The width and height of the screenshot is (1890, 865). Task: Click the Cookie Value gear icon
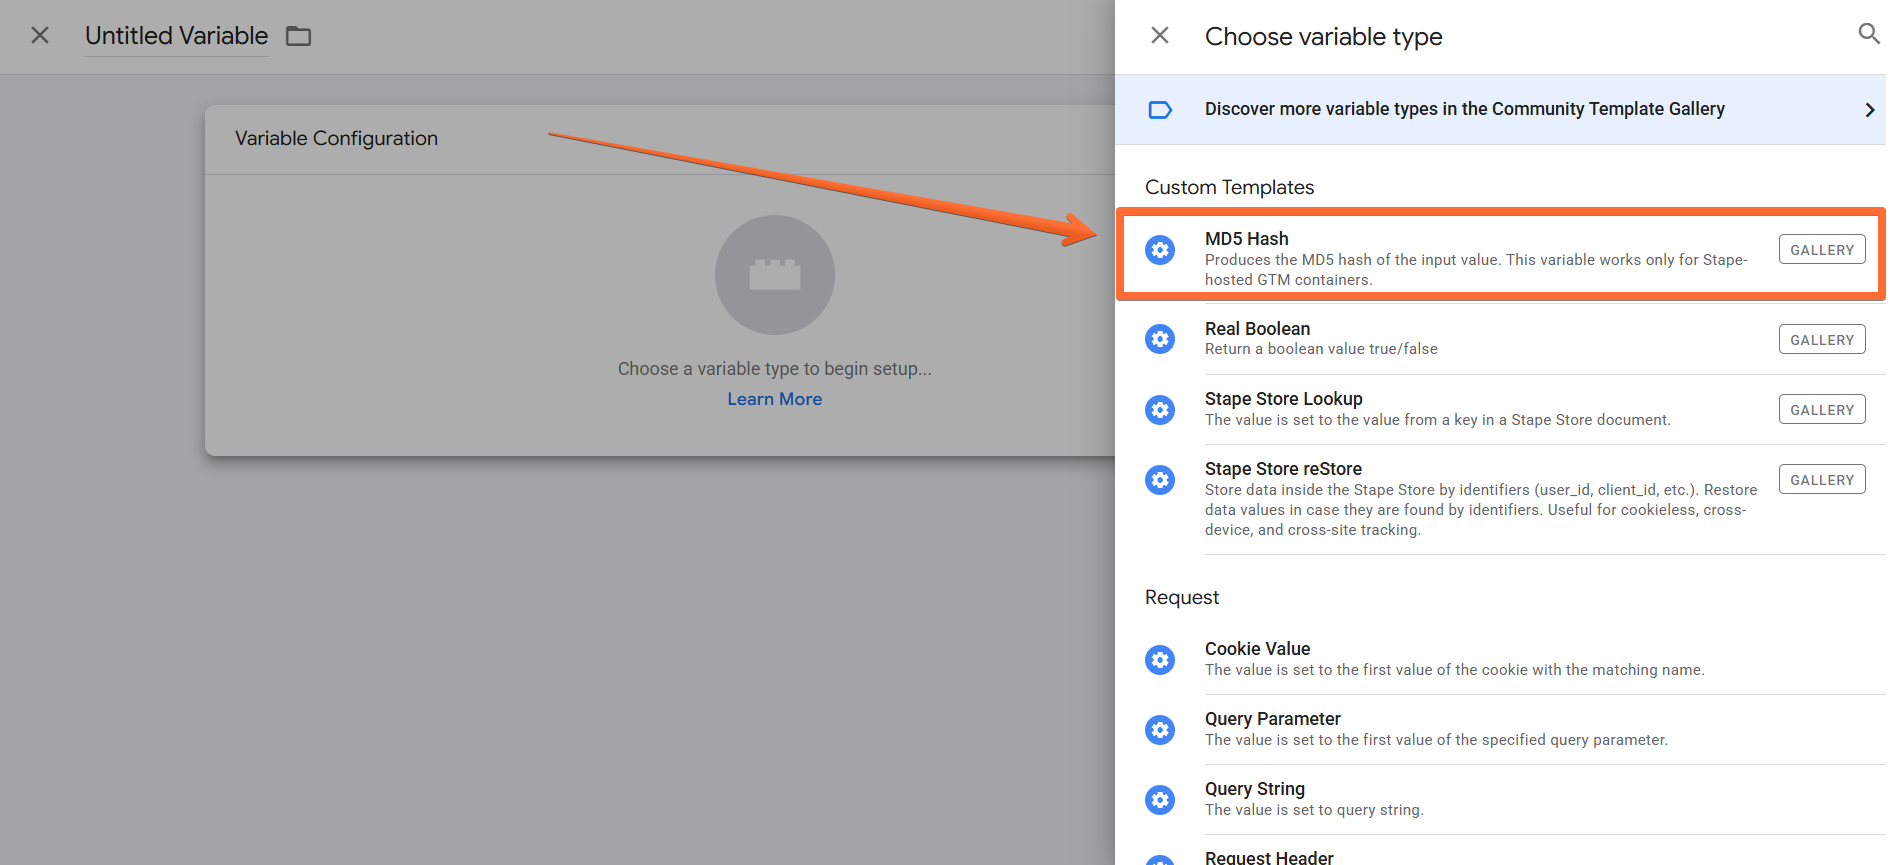(x=1160, y=660)
